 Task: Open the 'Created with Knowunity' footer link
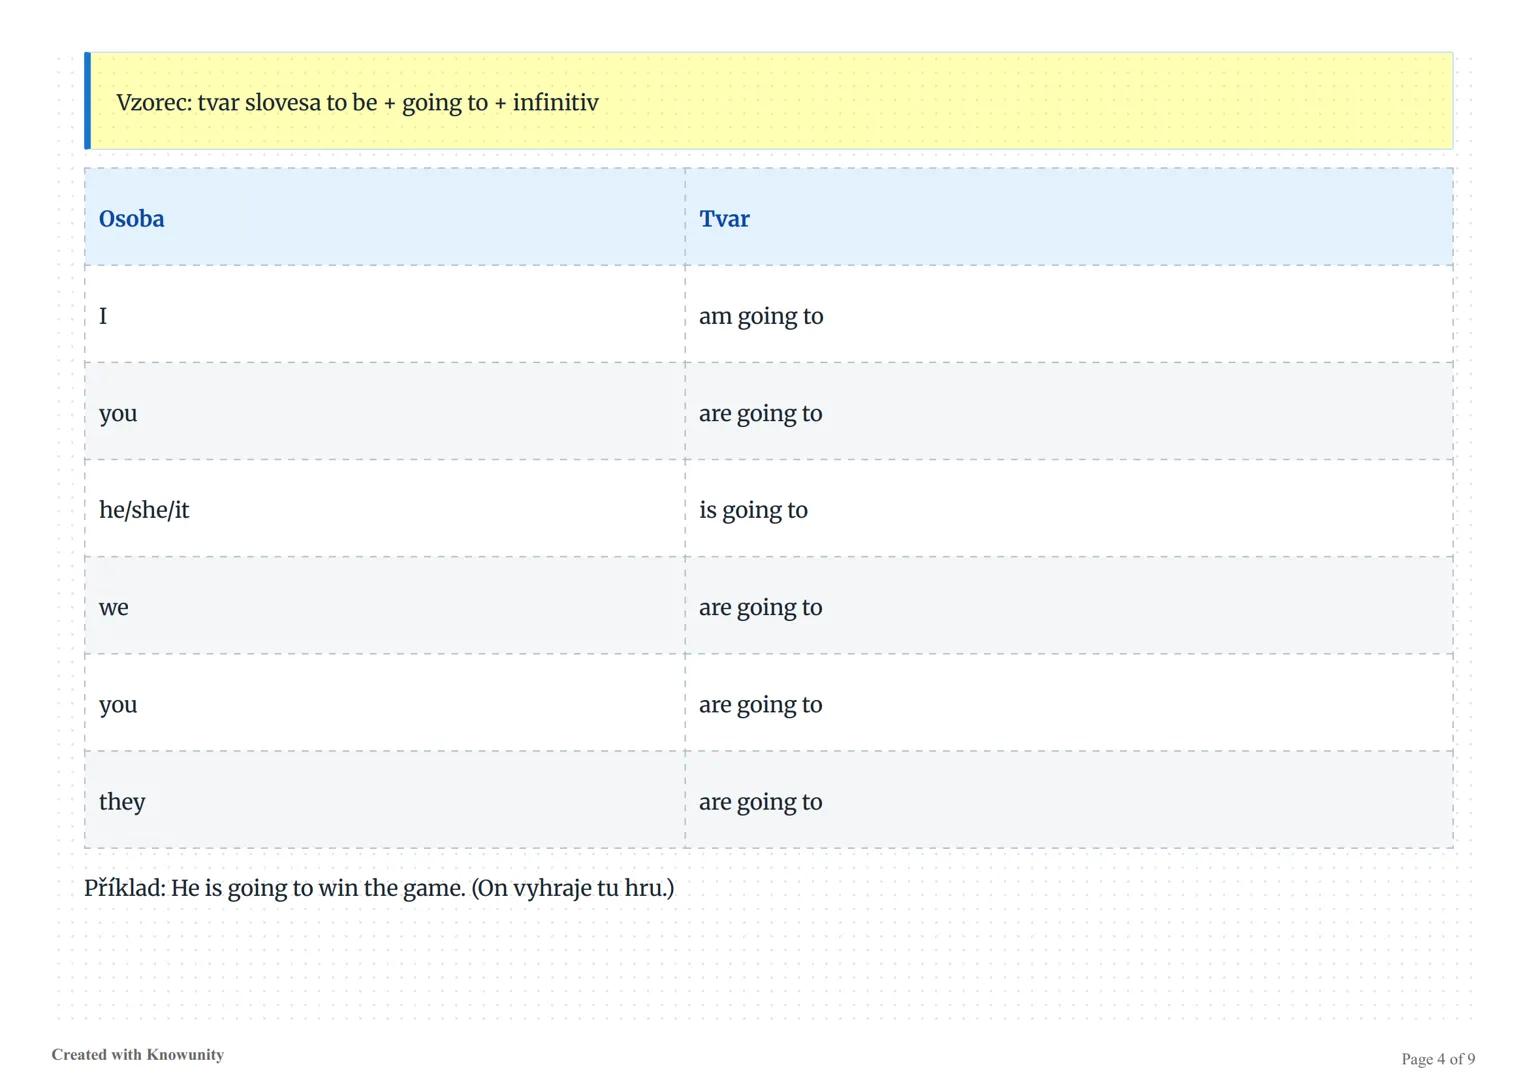[138, 1055]
